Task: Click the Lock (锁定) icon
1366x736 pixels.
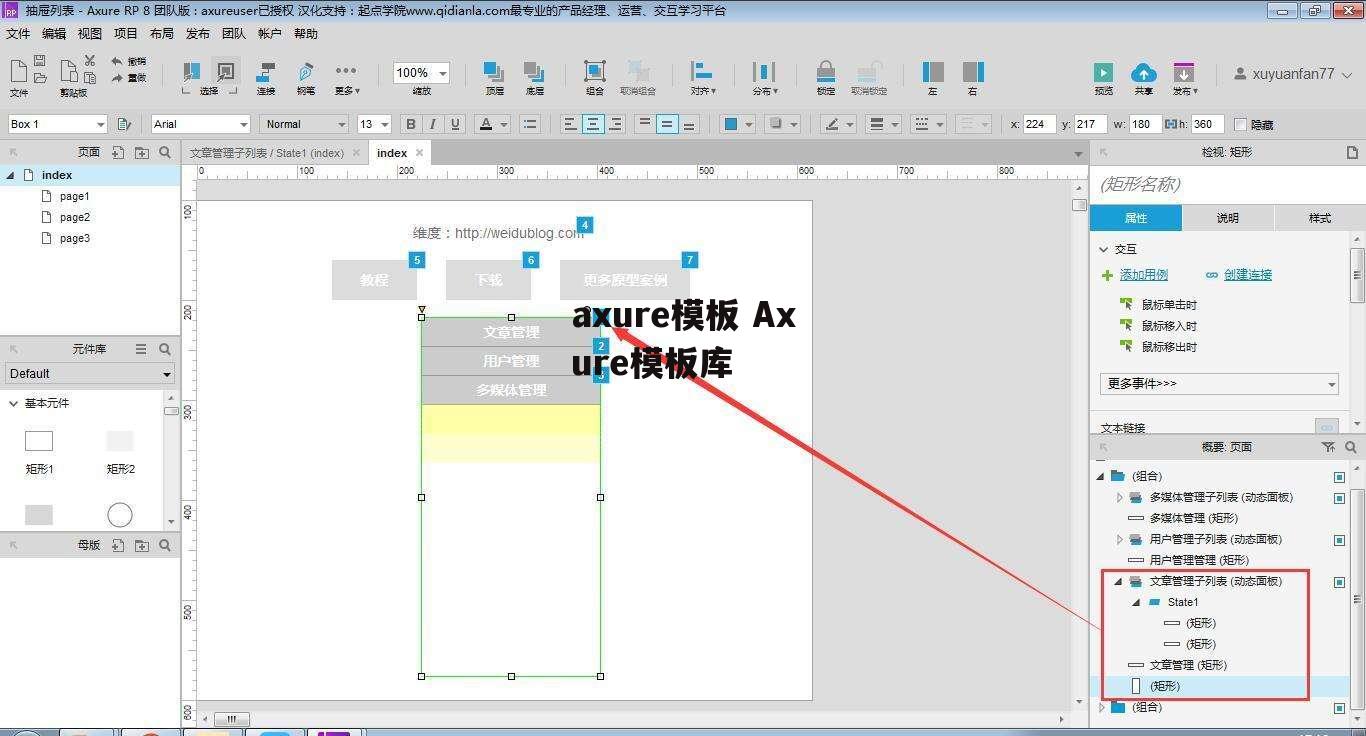Action: tap(826, 71)
